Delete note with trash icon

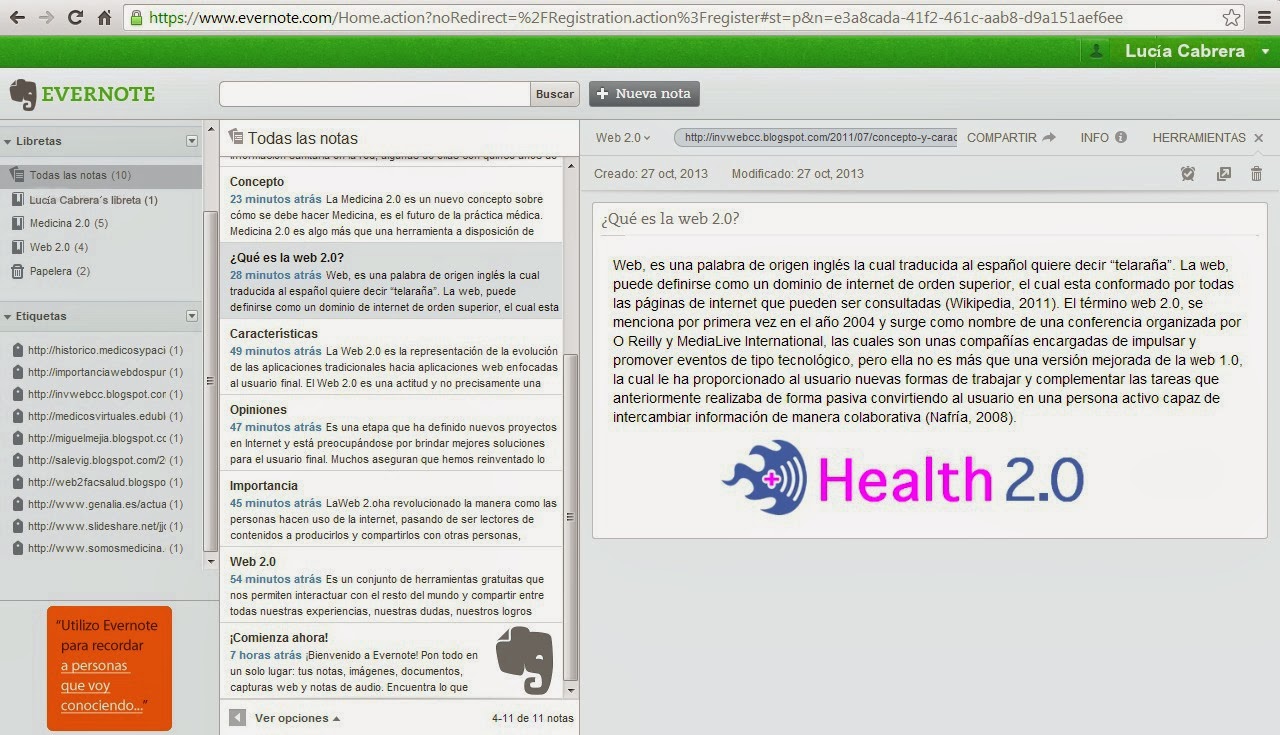[x=1257, y=173]
